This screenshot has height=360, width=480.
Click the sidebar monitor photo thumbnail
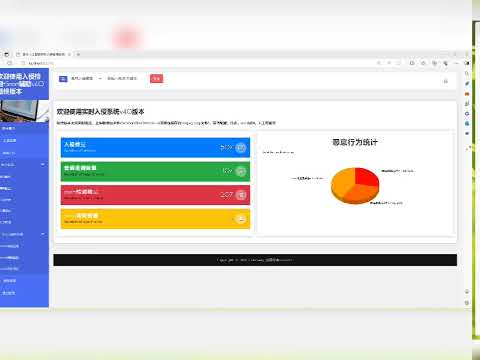pyautogui.click(x=24, y=111)
